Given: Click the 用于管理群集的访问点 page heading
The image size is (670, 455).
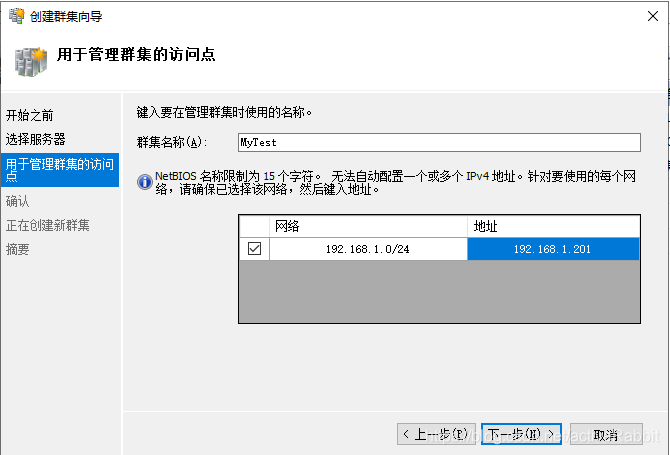Looking at the screenshot, I should (136, 55).
